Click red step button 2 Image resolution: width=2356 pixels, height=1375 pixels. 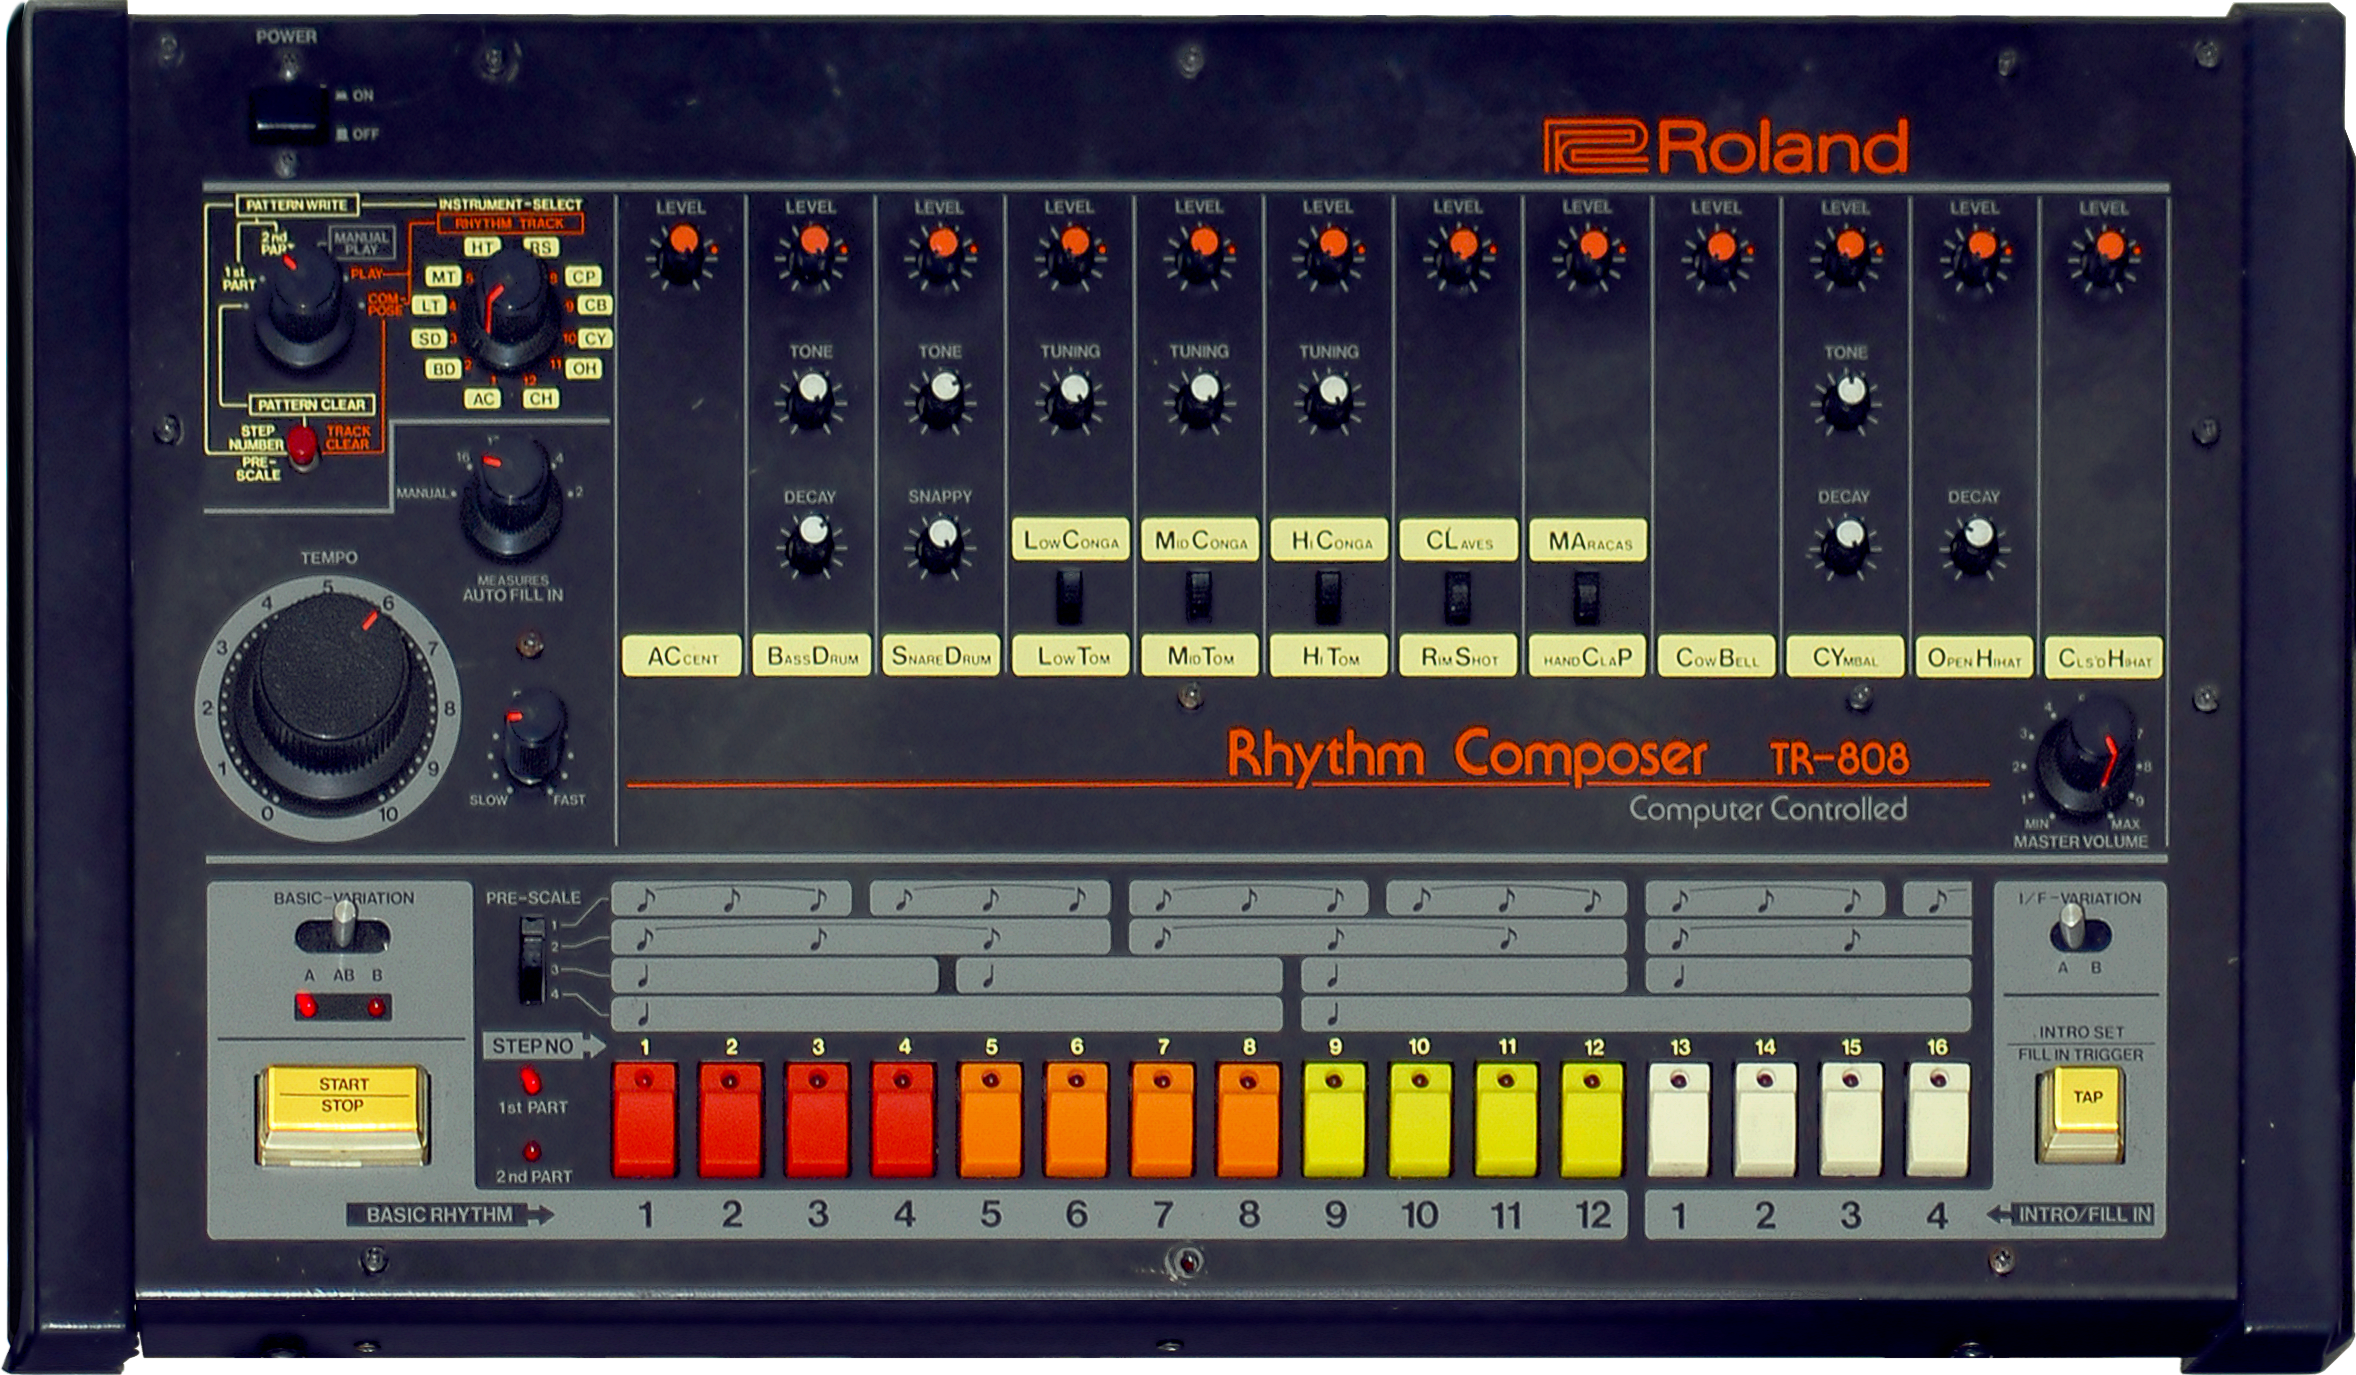pos(730,1120)
